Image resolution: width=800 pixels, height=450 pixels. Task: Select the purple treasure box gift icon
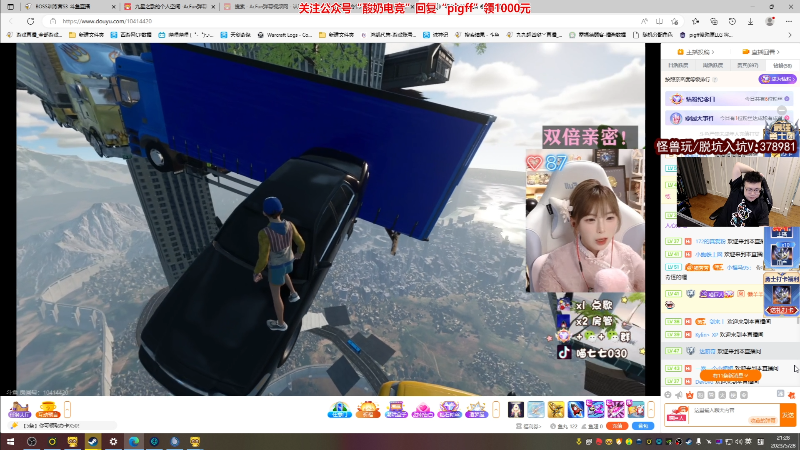396,410
